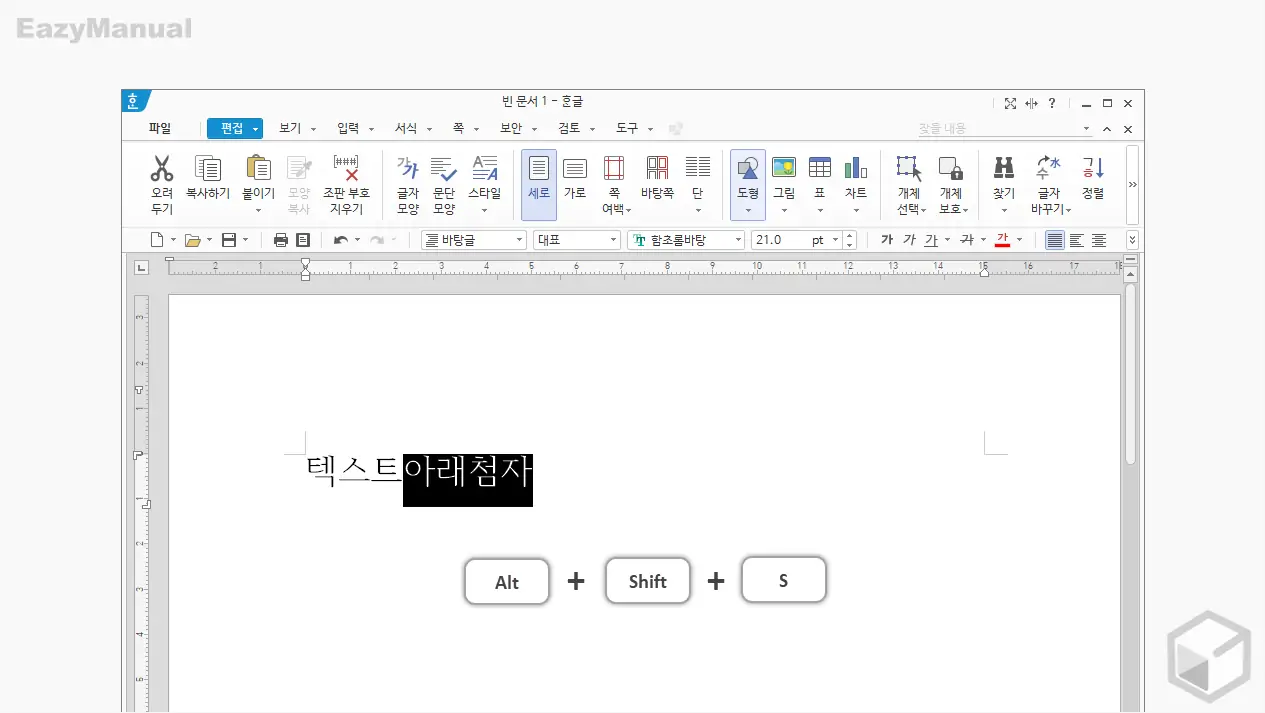Toggle strikethrough 가 formatting
The width and height of the screenshot is (1265, 713).
pos(967,240)
